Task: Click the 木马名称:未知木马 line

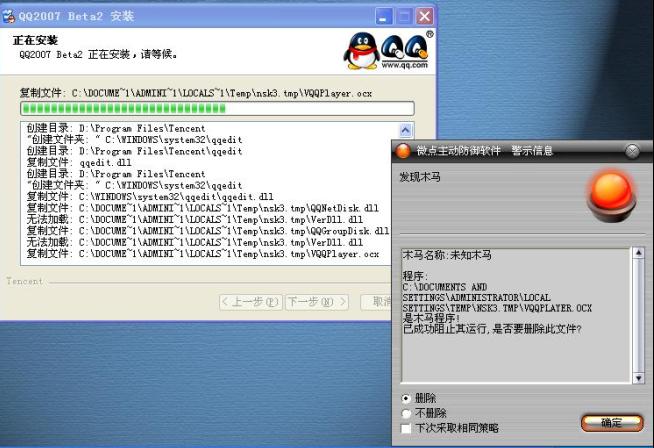Action: [447, 255]
